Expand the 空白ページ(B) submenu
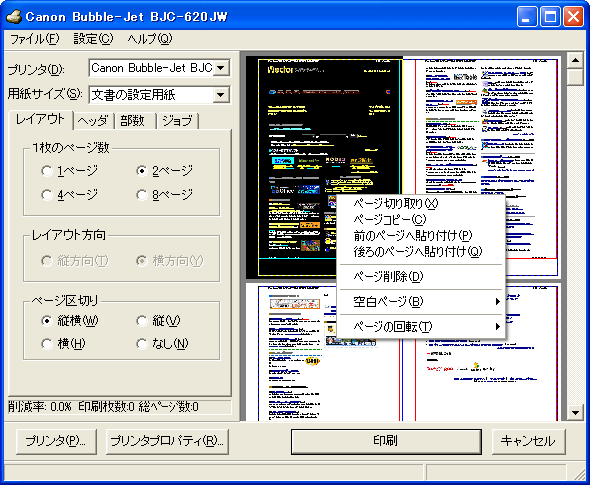Screen dimensions: 590x485 [421, 302]
